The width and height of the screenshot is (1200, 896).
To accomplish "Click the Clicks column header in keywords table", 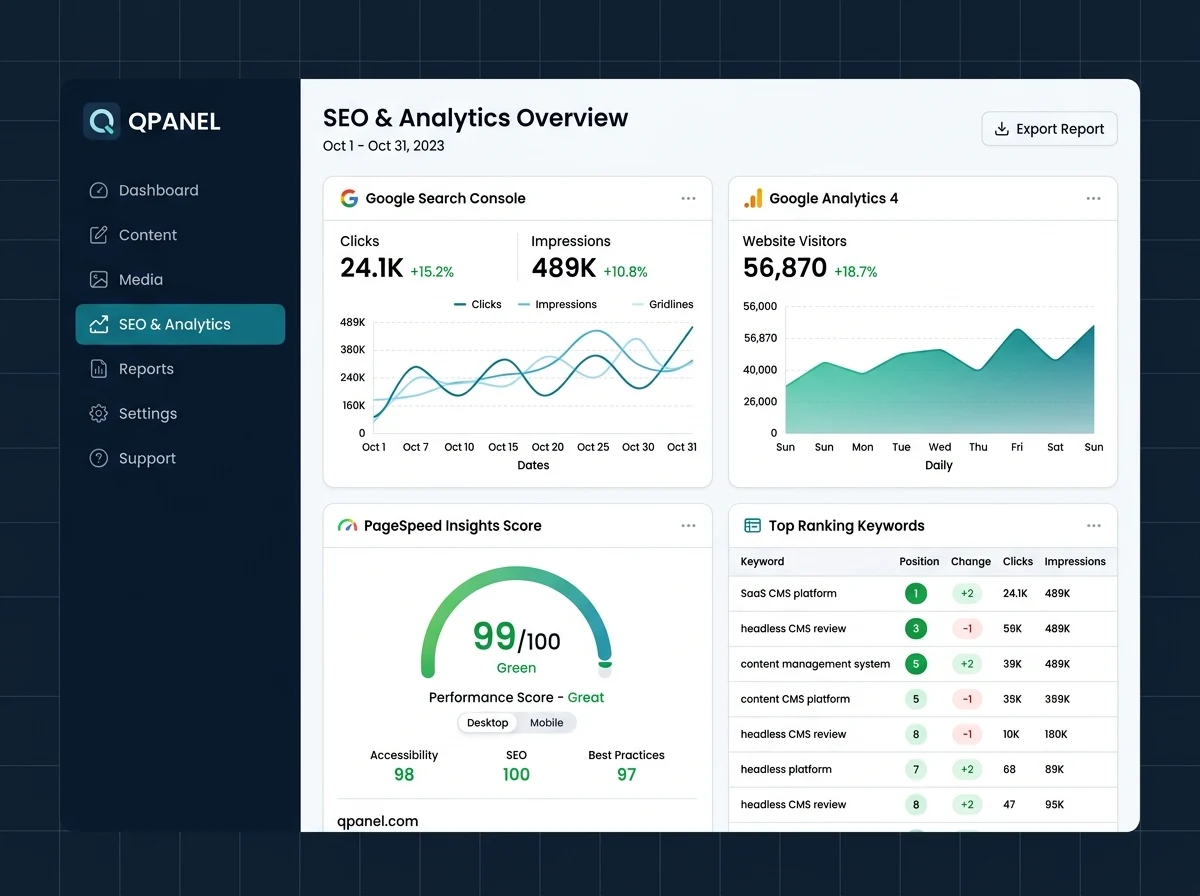I will pyautogui.click(x=1018, y=561).
